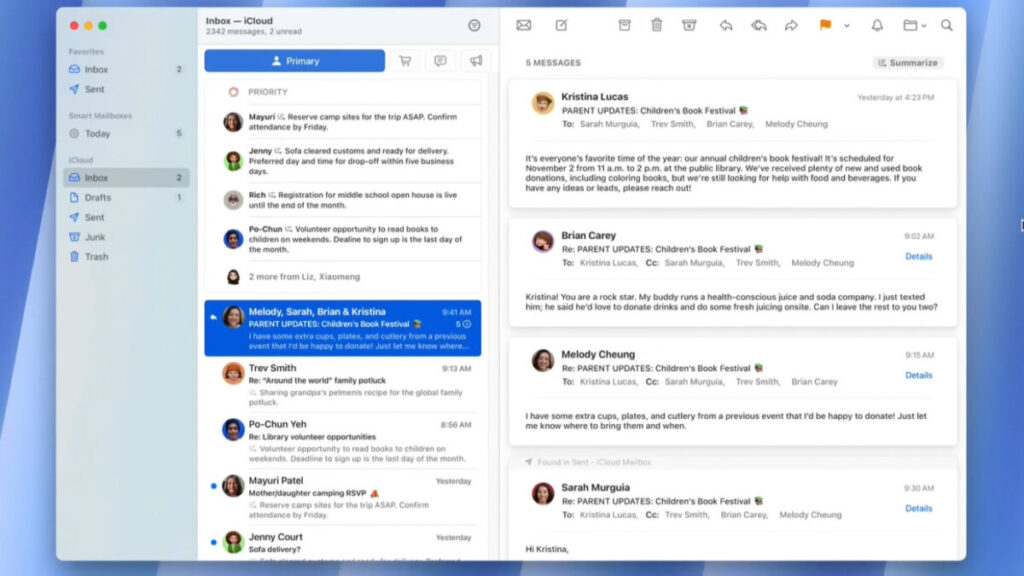Move message to Junk
The height and width of the screenshot is (576, 1024).
click(x=689, y=25)
